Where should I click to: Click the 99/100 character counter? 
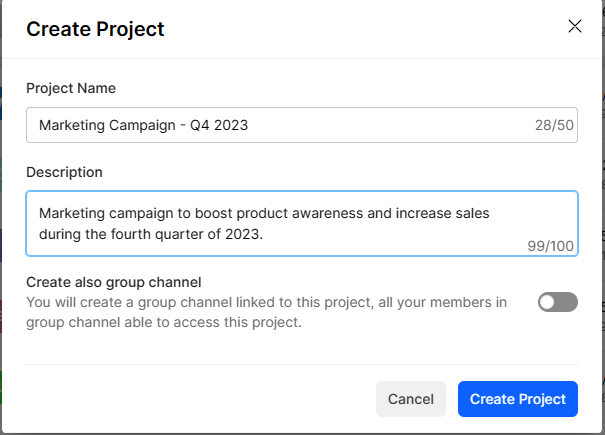point(552,245)
